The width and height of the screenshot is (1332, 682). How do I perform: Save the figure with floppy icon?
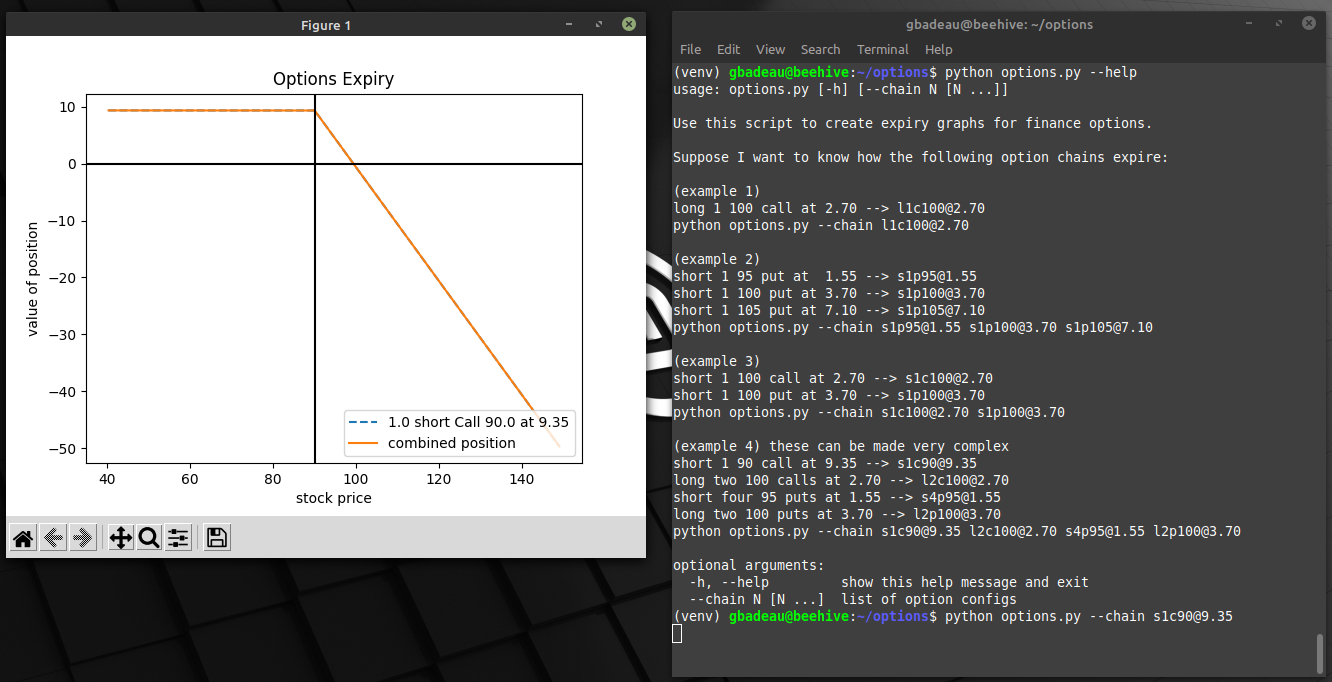pyautogui.click(x=217, y=538)
